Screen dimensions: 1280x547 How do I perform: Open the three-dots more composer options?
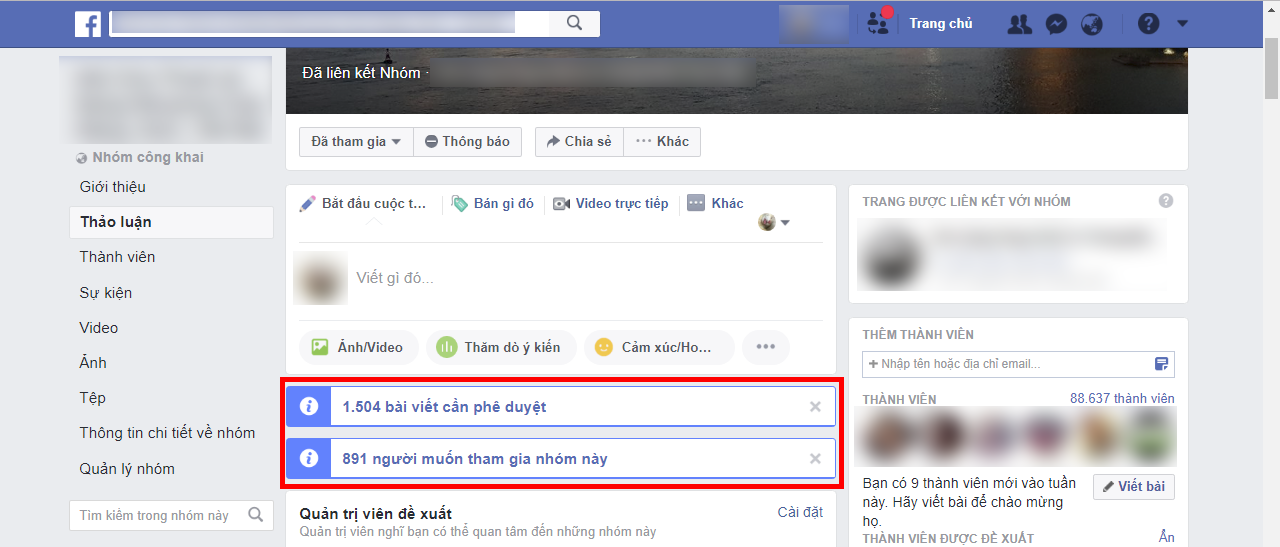point(766,348)
